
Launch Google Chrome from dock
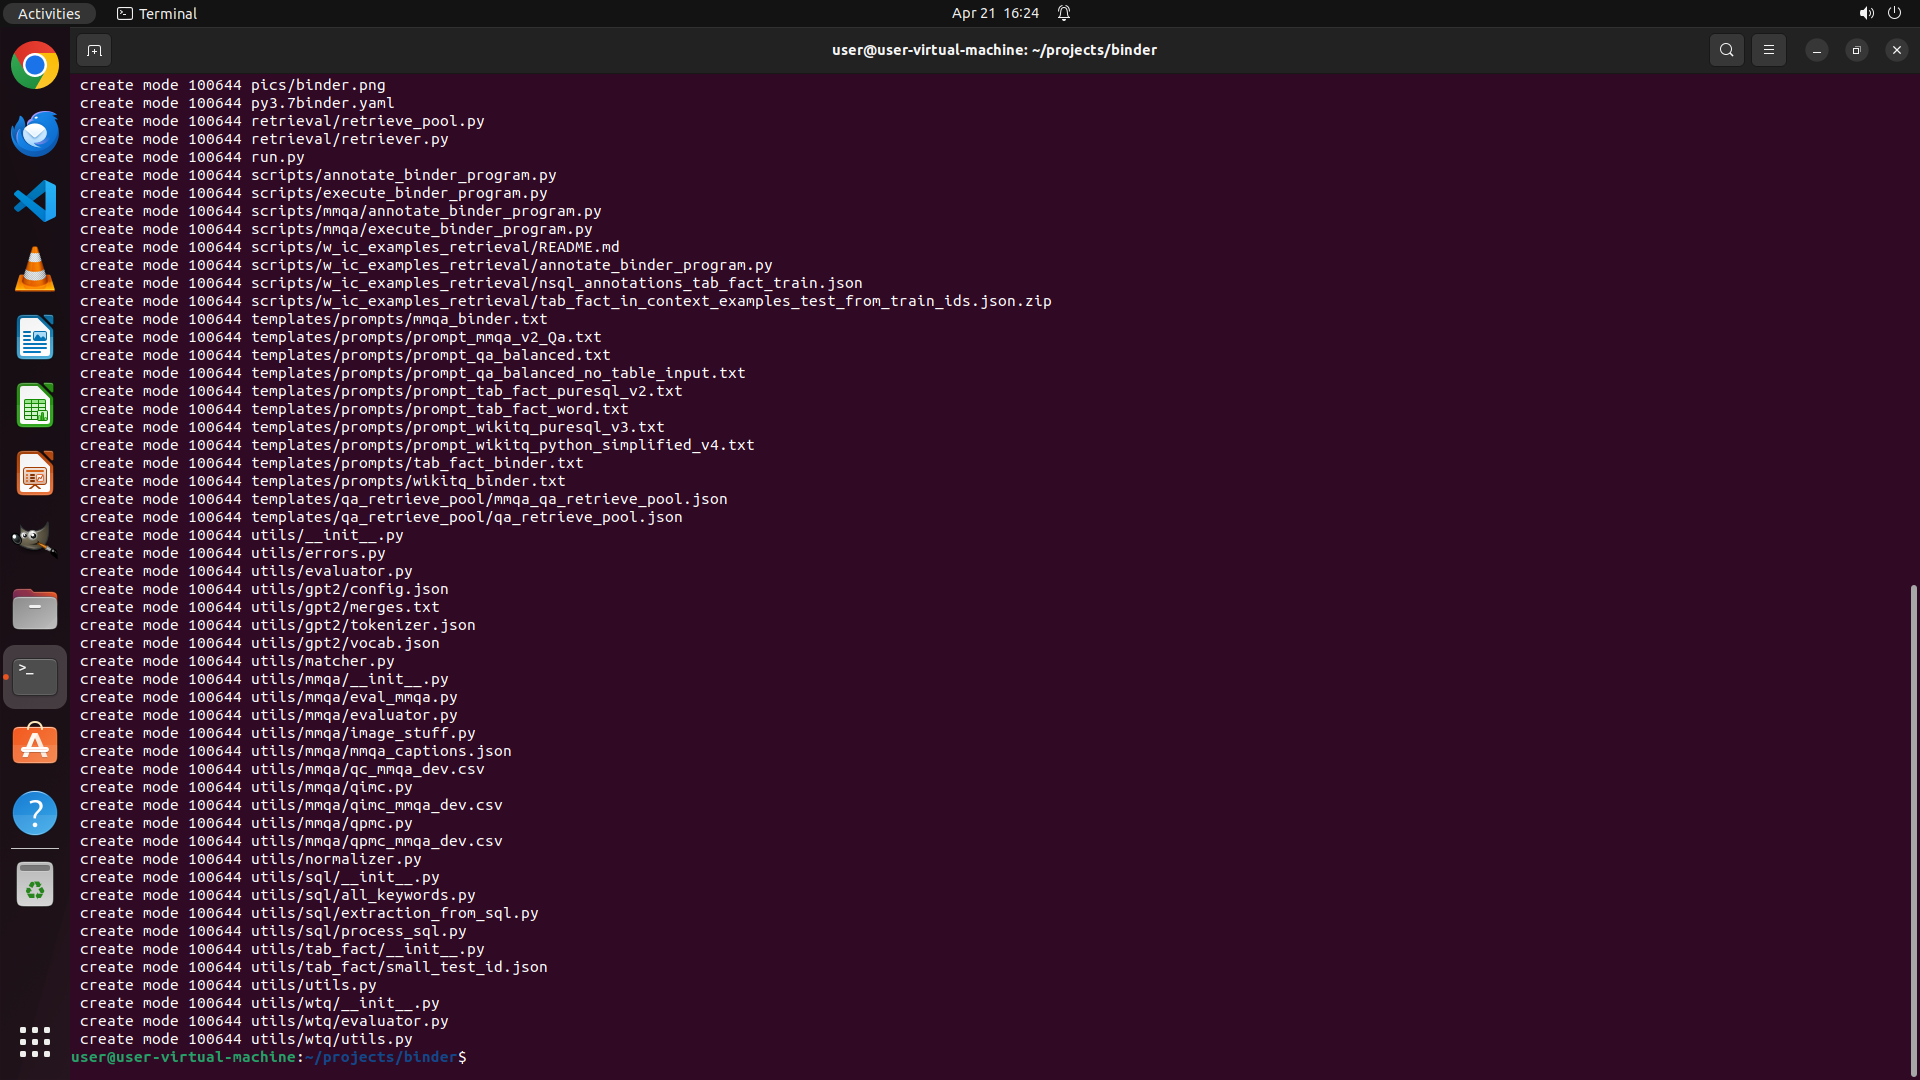tap(35, 66)
